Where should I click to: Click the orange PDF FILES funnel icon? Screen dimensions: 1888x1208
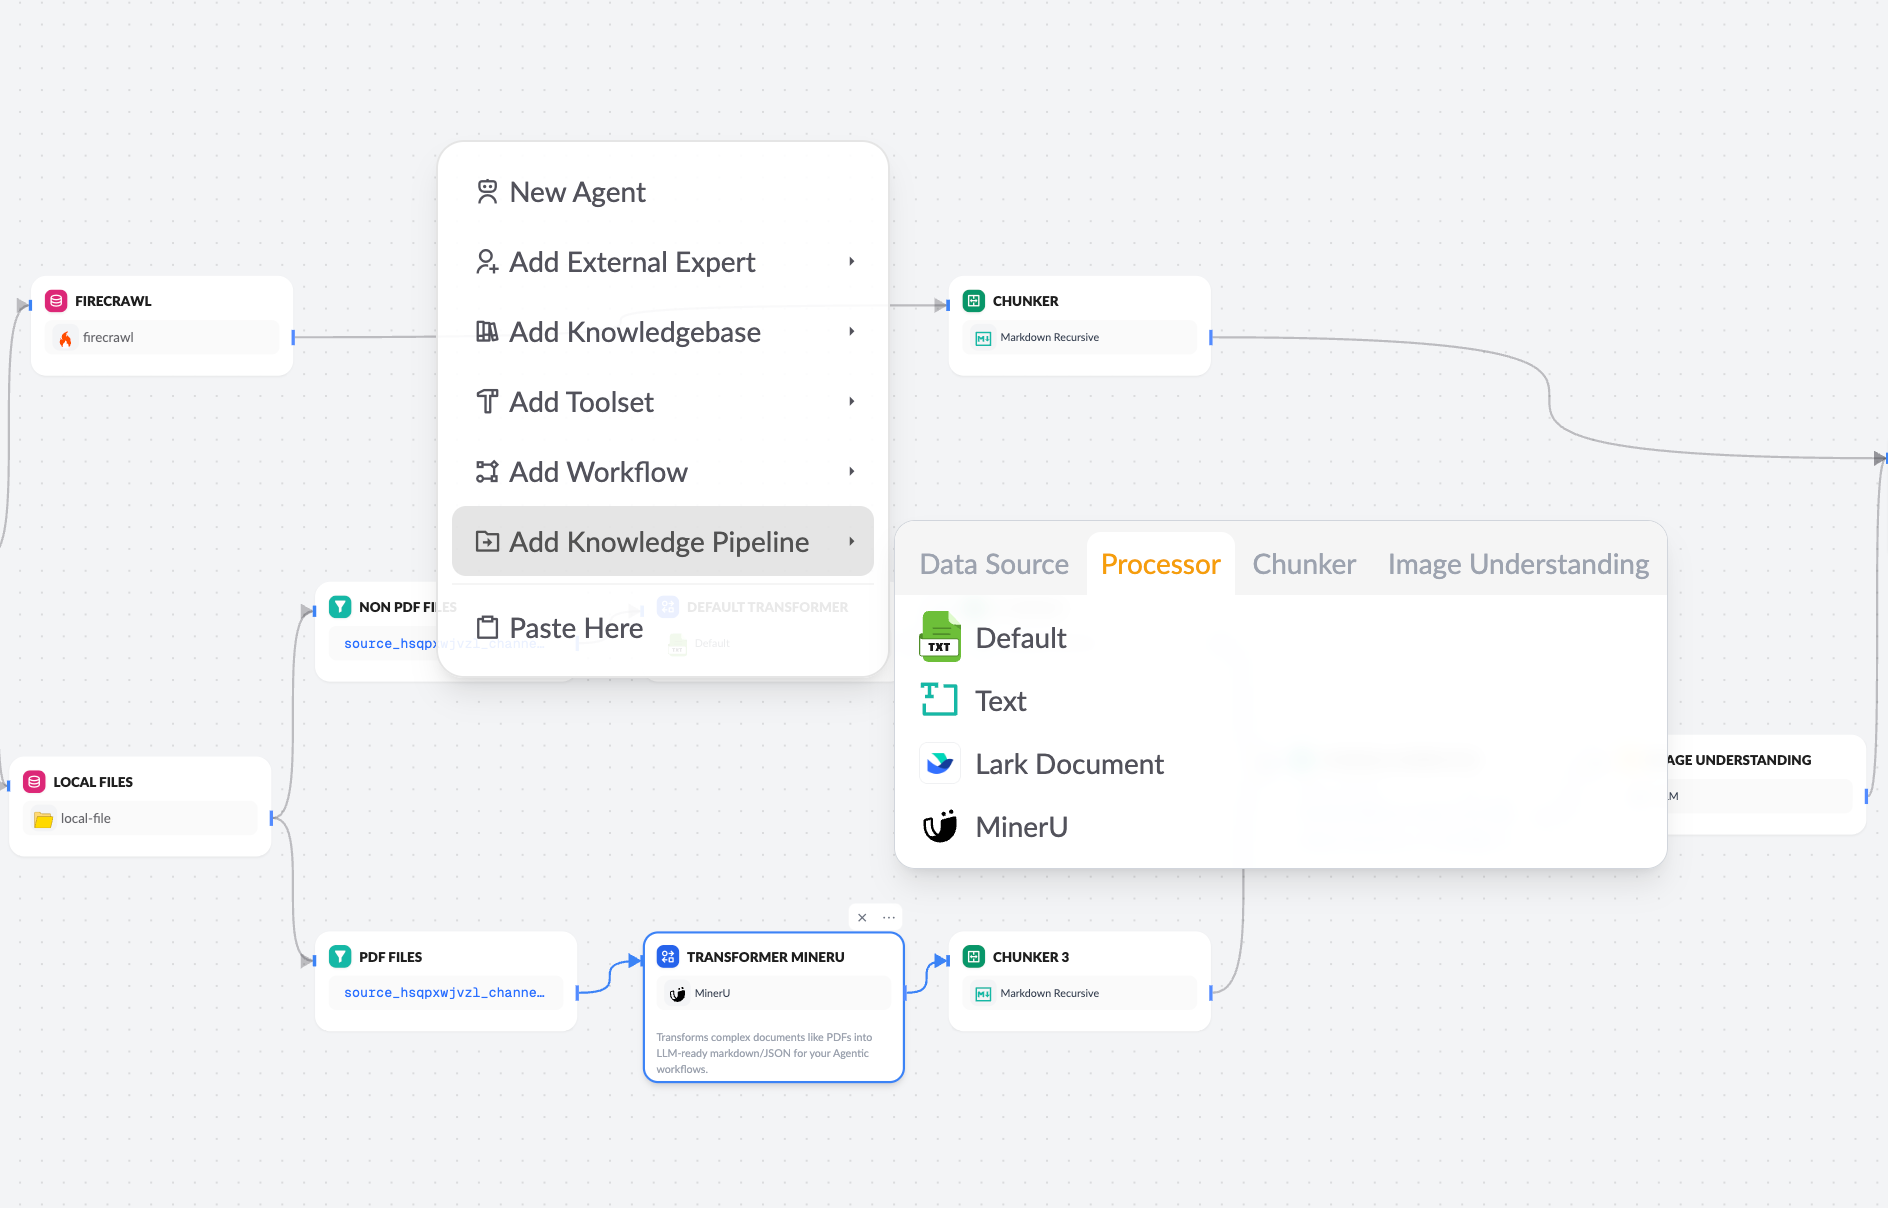[x=340, y=956]
